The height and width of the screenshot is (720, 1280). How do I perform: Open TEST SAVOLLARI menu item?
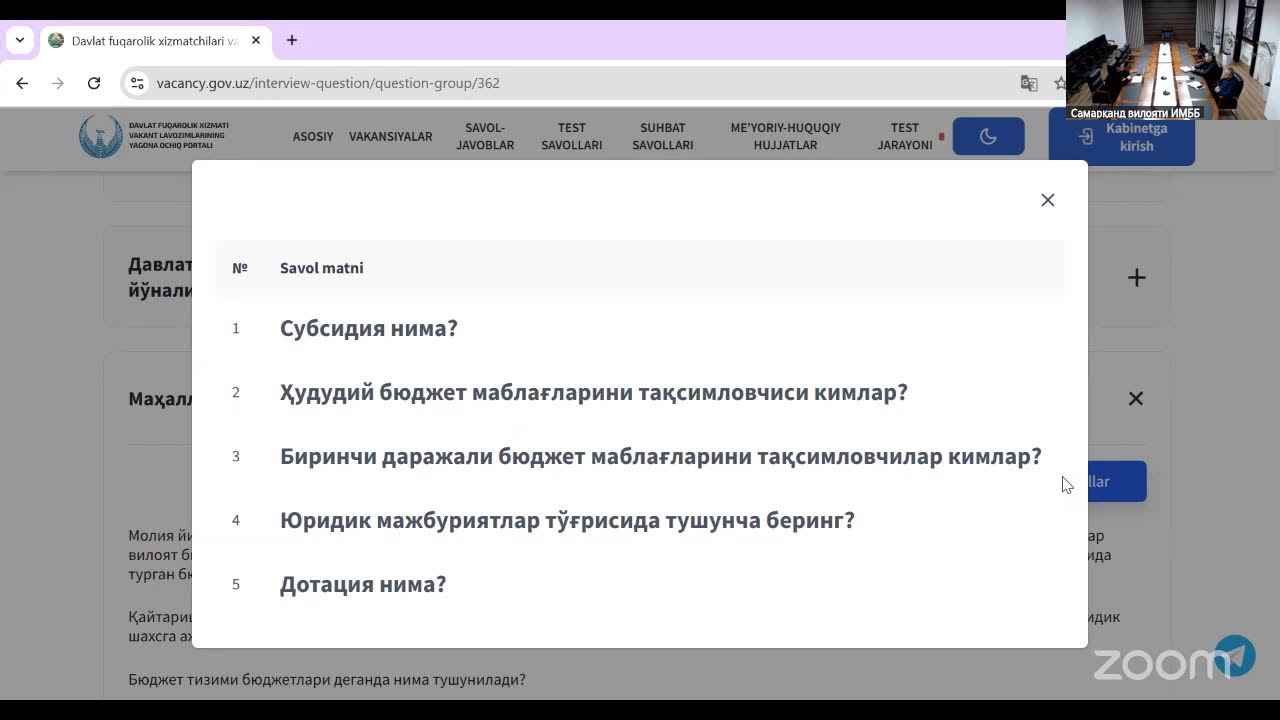click(572, 137)
